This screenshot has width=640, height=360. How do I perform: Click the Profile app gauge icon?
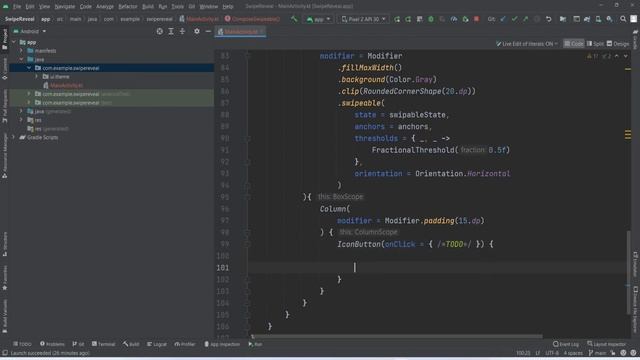tap(453, 19)
